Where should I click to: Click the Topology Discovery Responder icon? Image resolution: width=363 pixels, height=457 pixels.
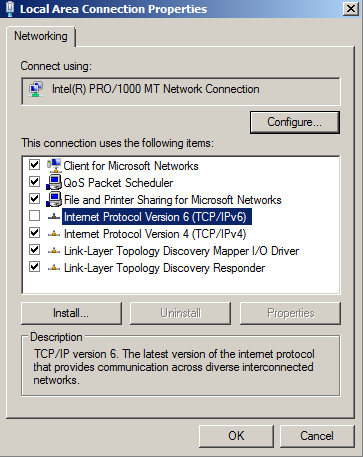click(54, 268)
